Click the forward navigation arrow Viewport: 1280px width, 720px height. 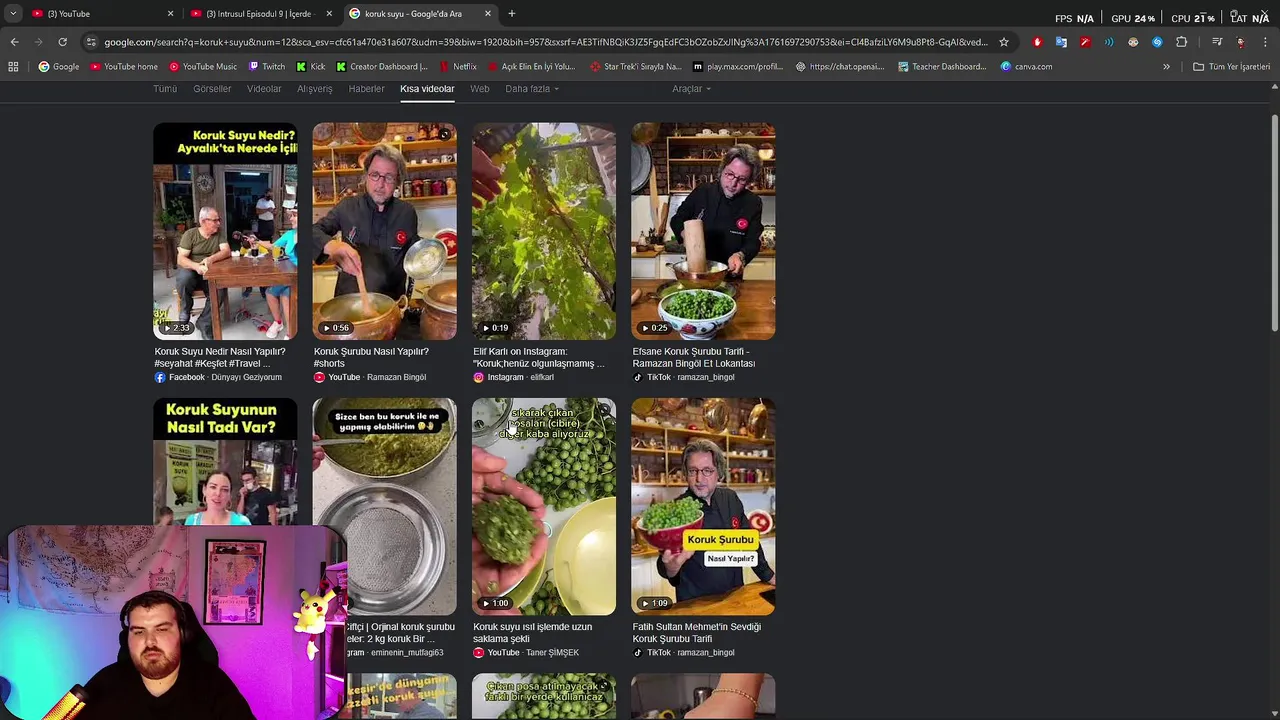pos(38,42)
